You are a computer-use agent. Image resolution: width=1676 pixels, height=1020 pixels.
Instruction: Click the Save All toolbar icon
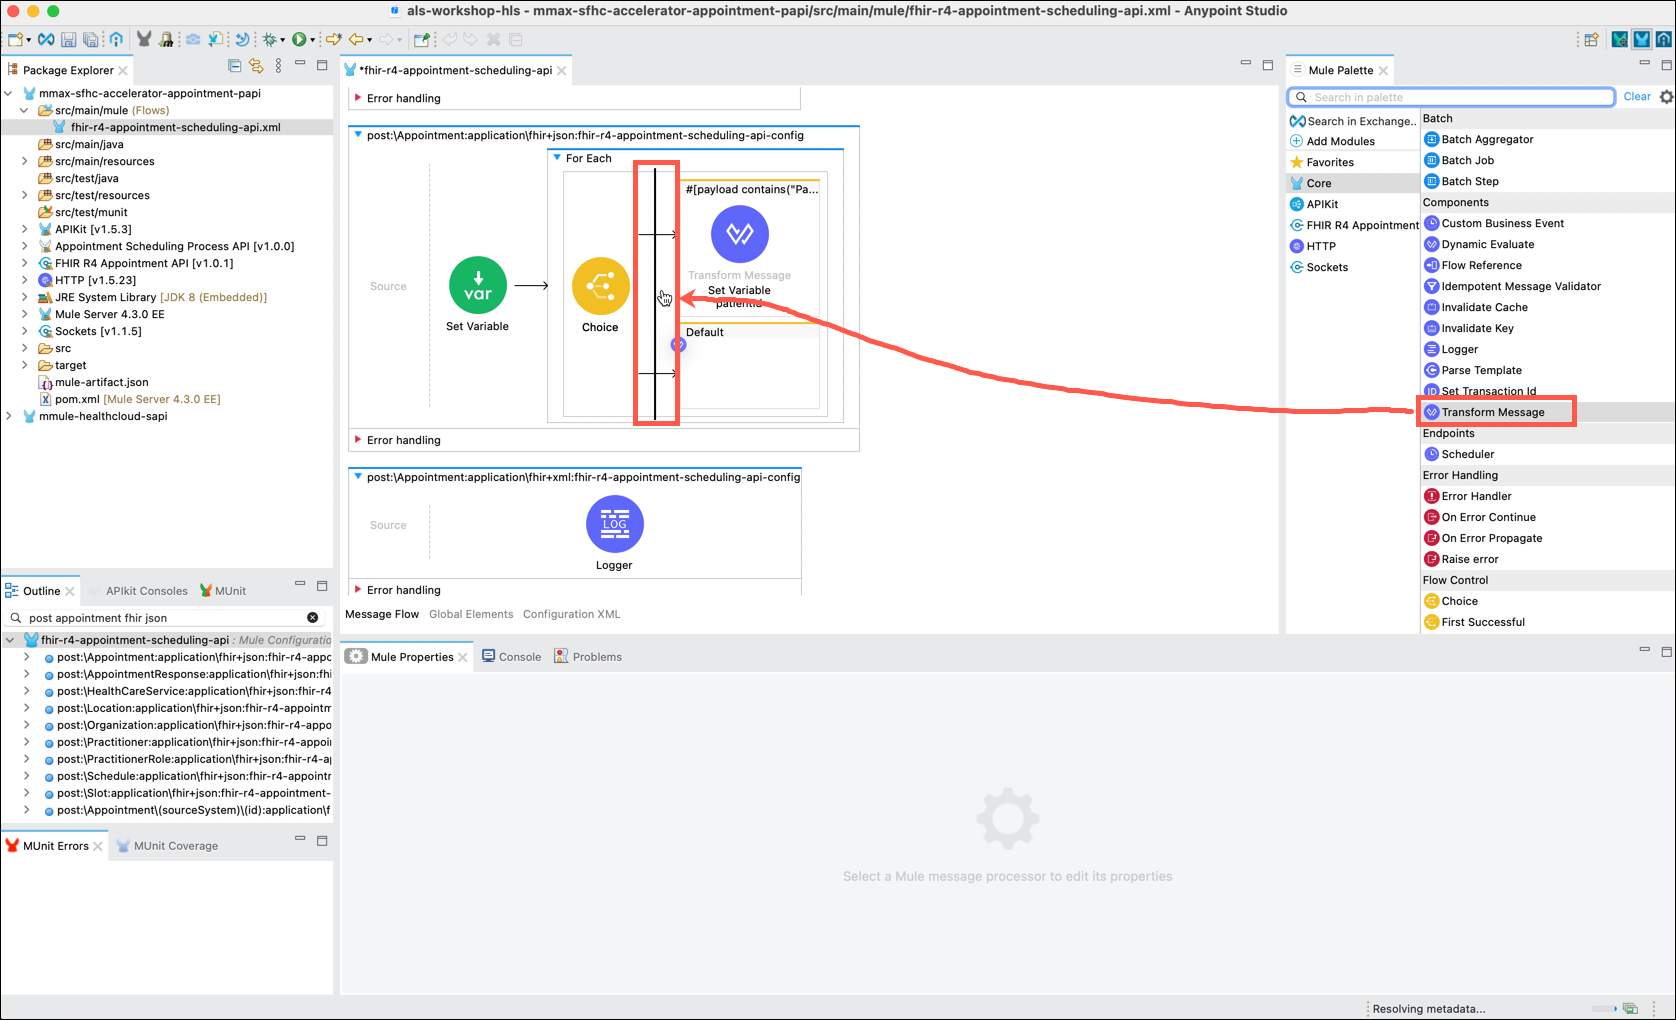[91, 40]
